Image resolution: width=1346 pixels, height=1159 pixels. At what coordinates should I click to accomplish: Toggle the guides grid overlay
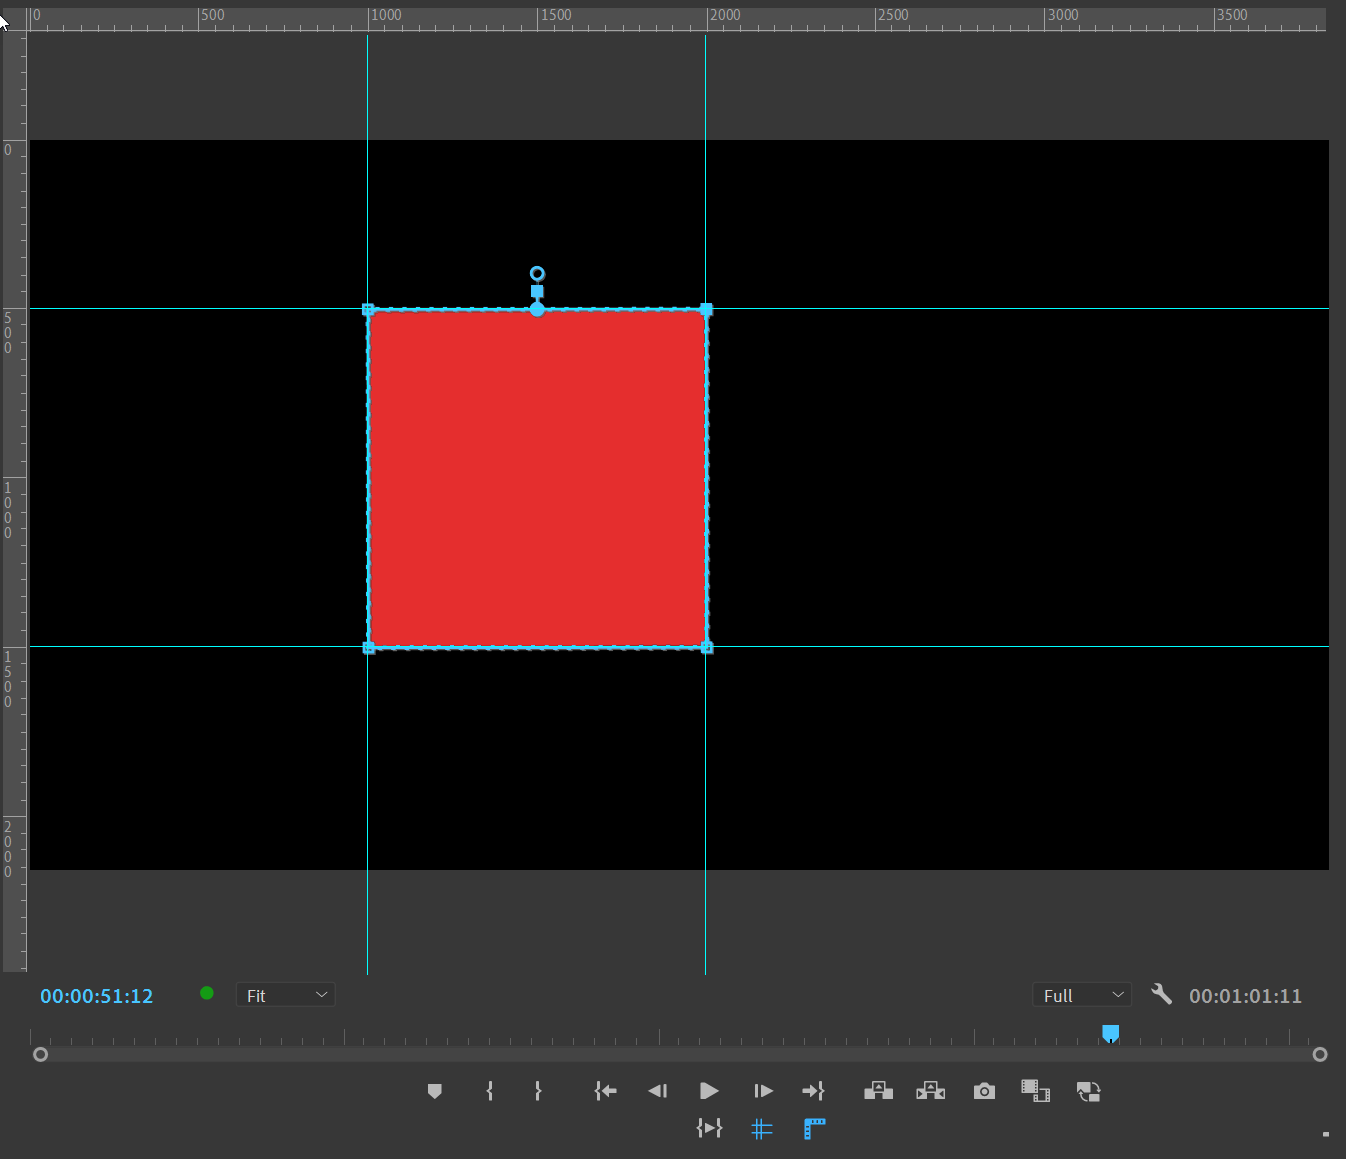click(763, 1128)
